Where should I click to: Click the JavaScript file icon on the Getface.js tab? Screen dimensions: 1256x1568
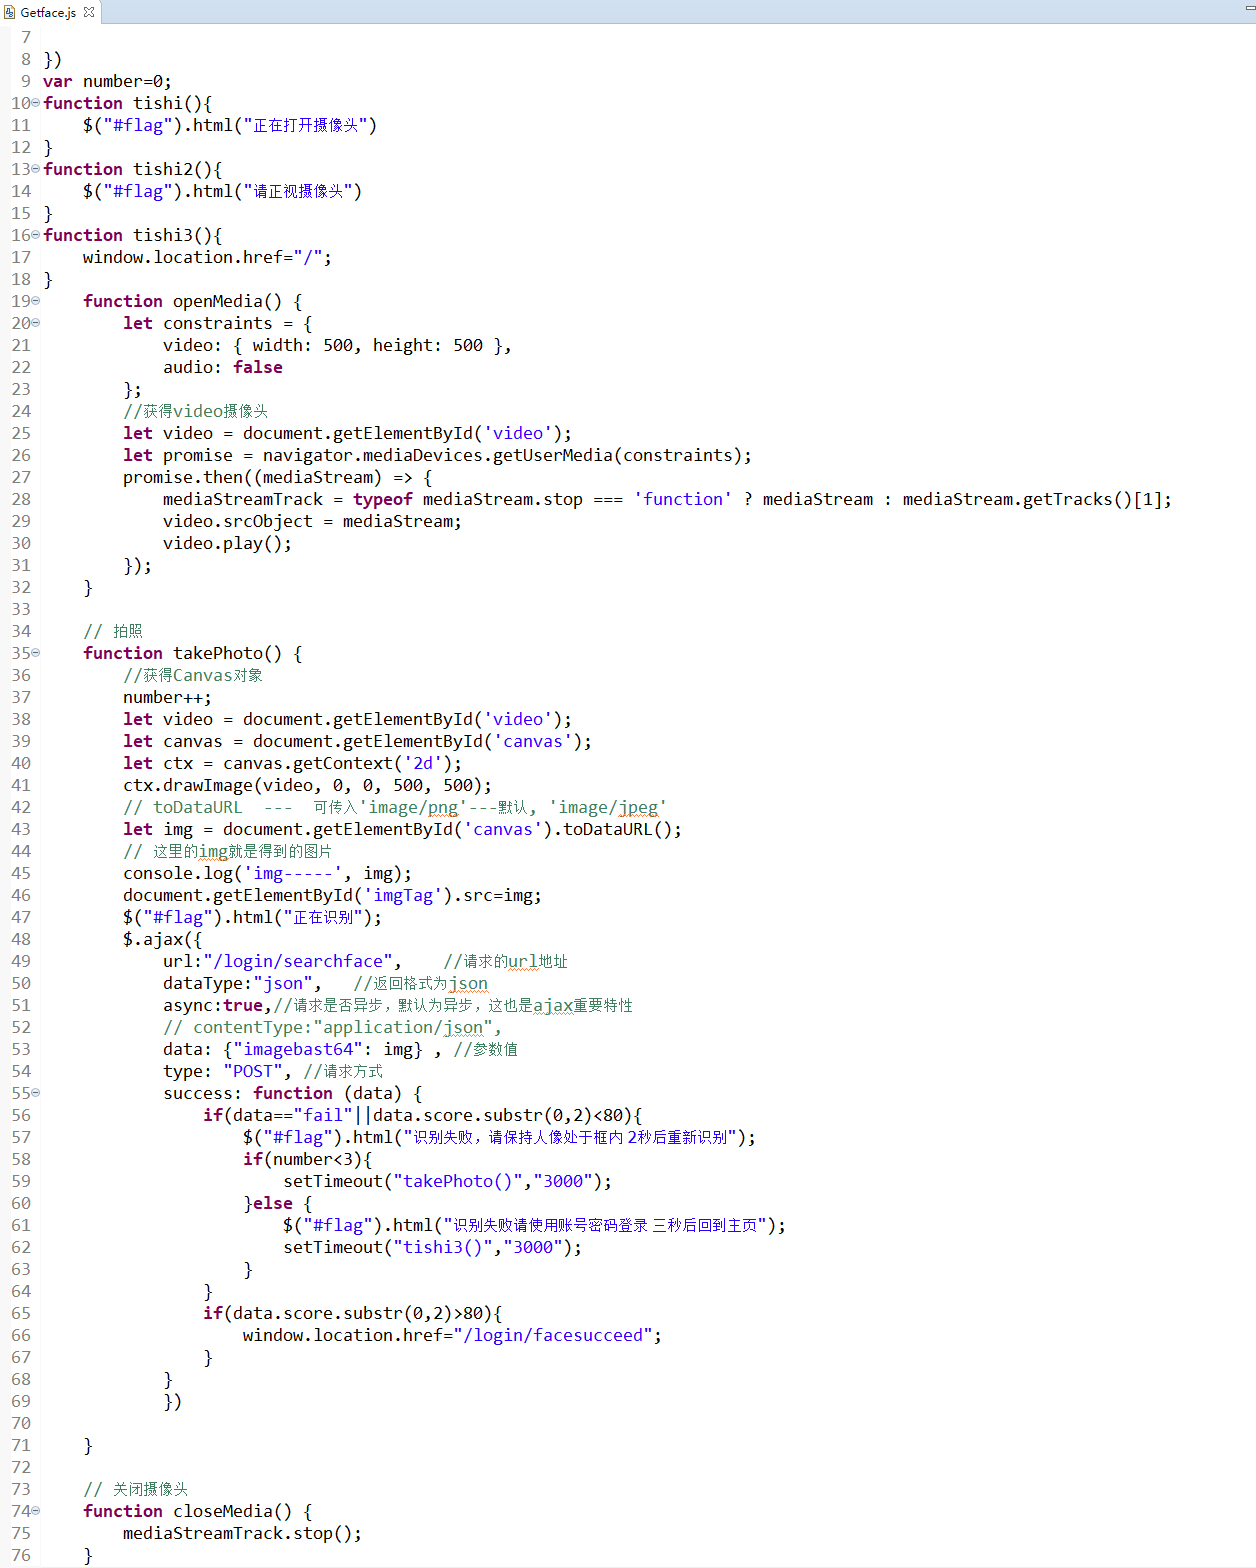(11, 12)
